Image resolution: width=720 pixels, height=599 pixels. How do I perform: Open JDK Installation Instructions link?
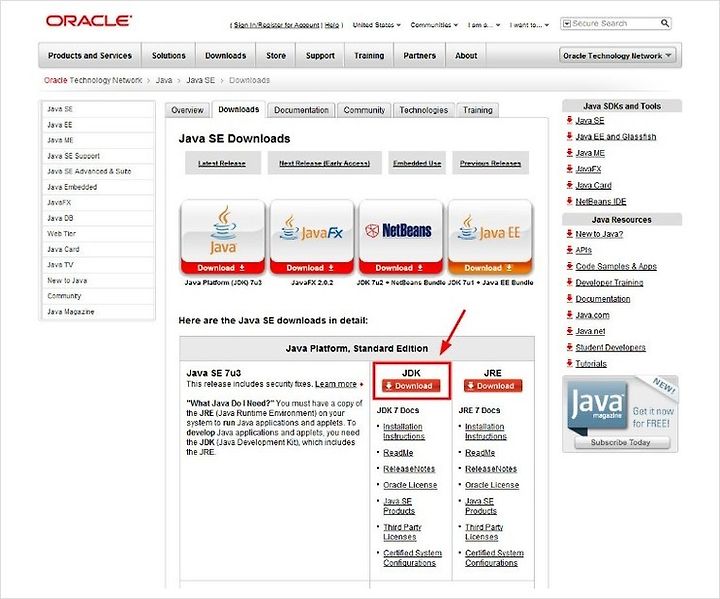point(404,431)
